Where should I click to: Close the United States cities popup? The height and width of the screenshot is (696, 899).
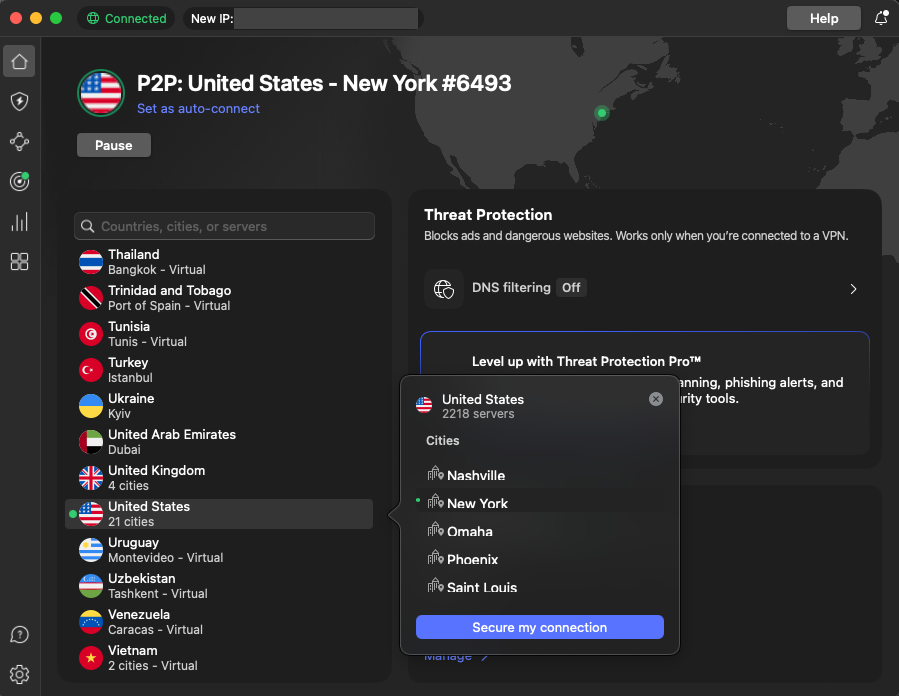(x=656, y=399)
